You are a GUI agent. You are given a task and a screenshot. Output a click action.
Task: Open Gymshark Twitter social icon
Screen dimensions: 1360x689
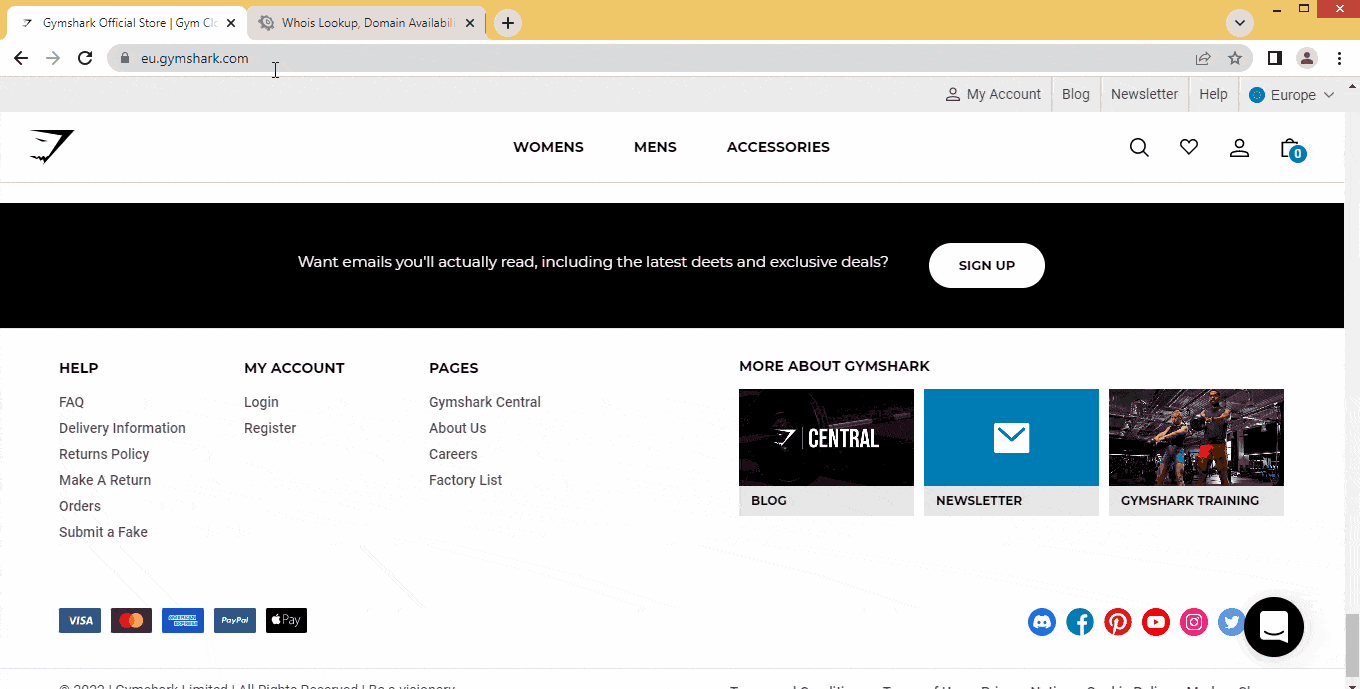(1231, 622)
